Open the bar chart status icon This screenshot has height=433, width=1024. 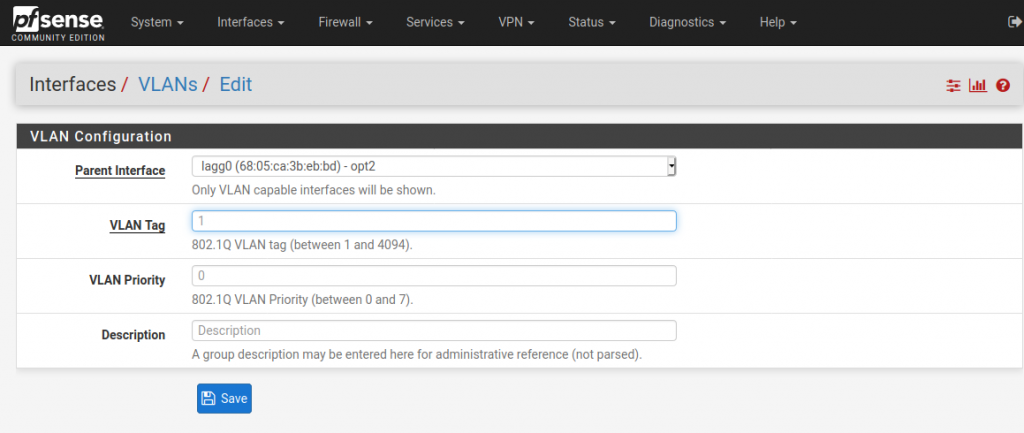click(x=978, y=86)
